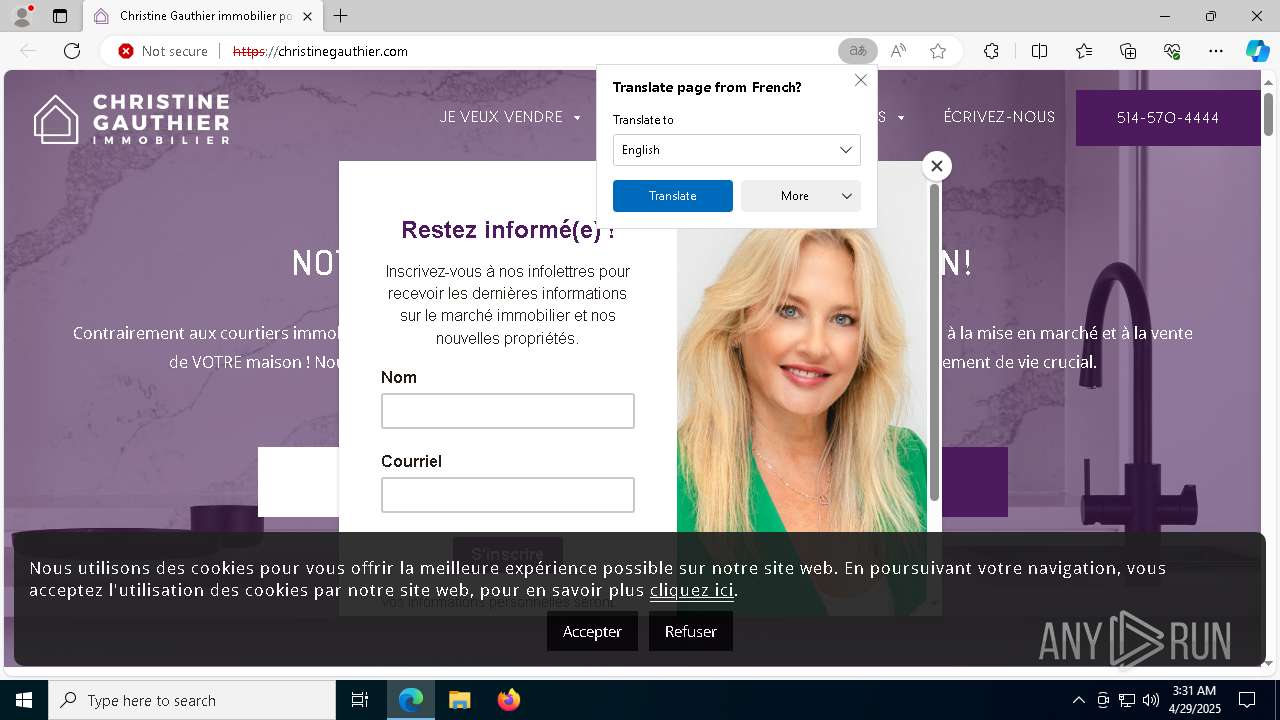Open Task View in taskbar
This screenshot has height=720, width=1280.
[x=360, y=700]
